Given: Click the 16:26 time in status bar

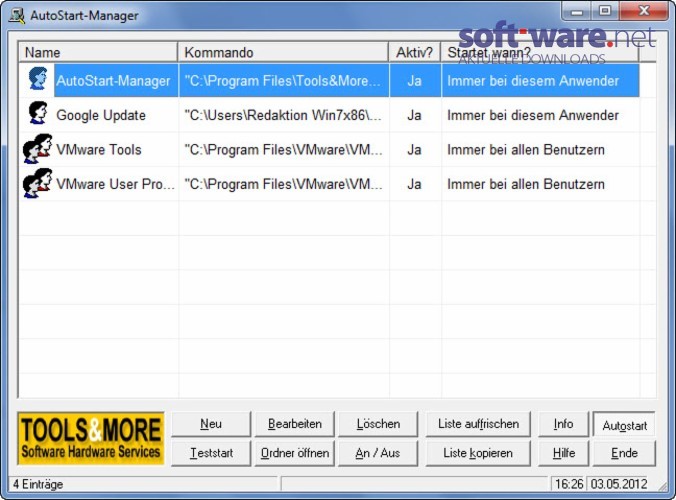Looking at the screenshot, I should point(569,484).
